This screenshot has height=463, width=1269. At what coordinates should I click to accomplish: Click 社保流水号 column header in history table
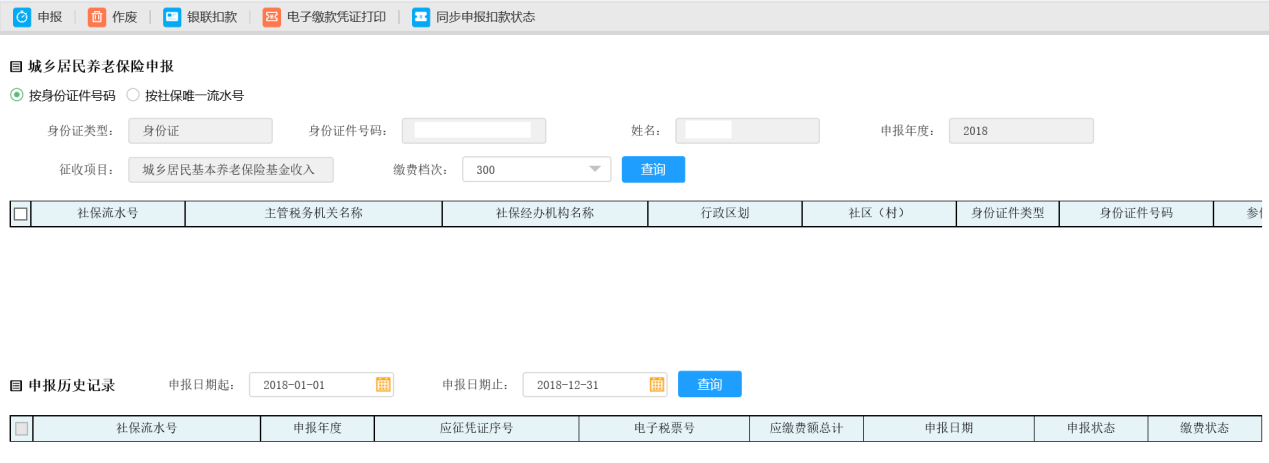[x=147, y=428]
